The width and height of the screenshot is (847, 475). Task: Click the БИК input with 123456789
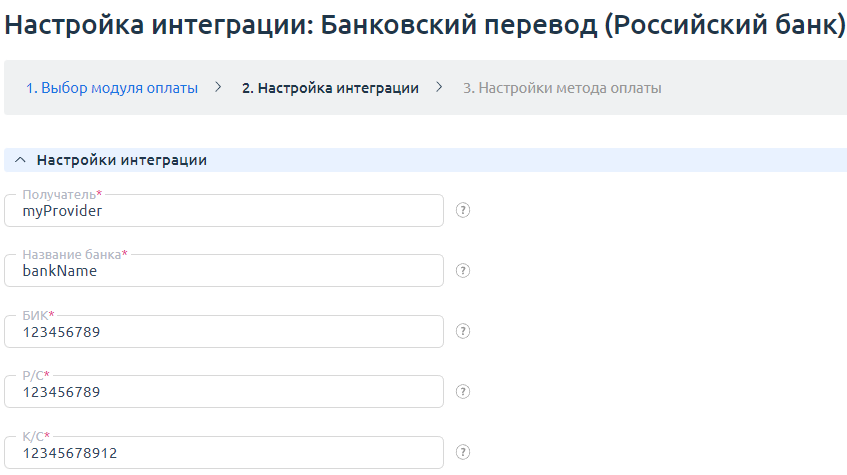pyautogui.click(x=224, y=332)
